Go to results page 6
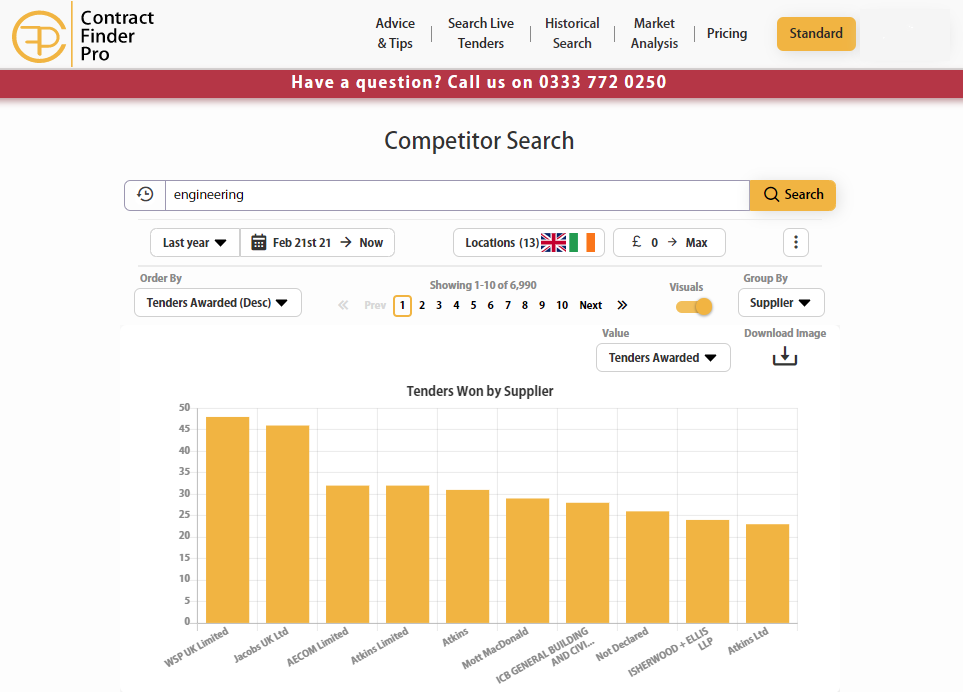This screenshot has width=963, height=692. (x=490, y=305)
